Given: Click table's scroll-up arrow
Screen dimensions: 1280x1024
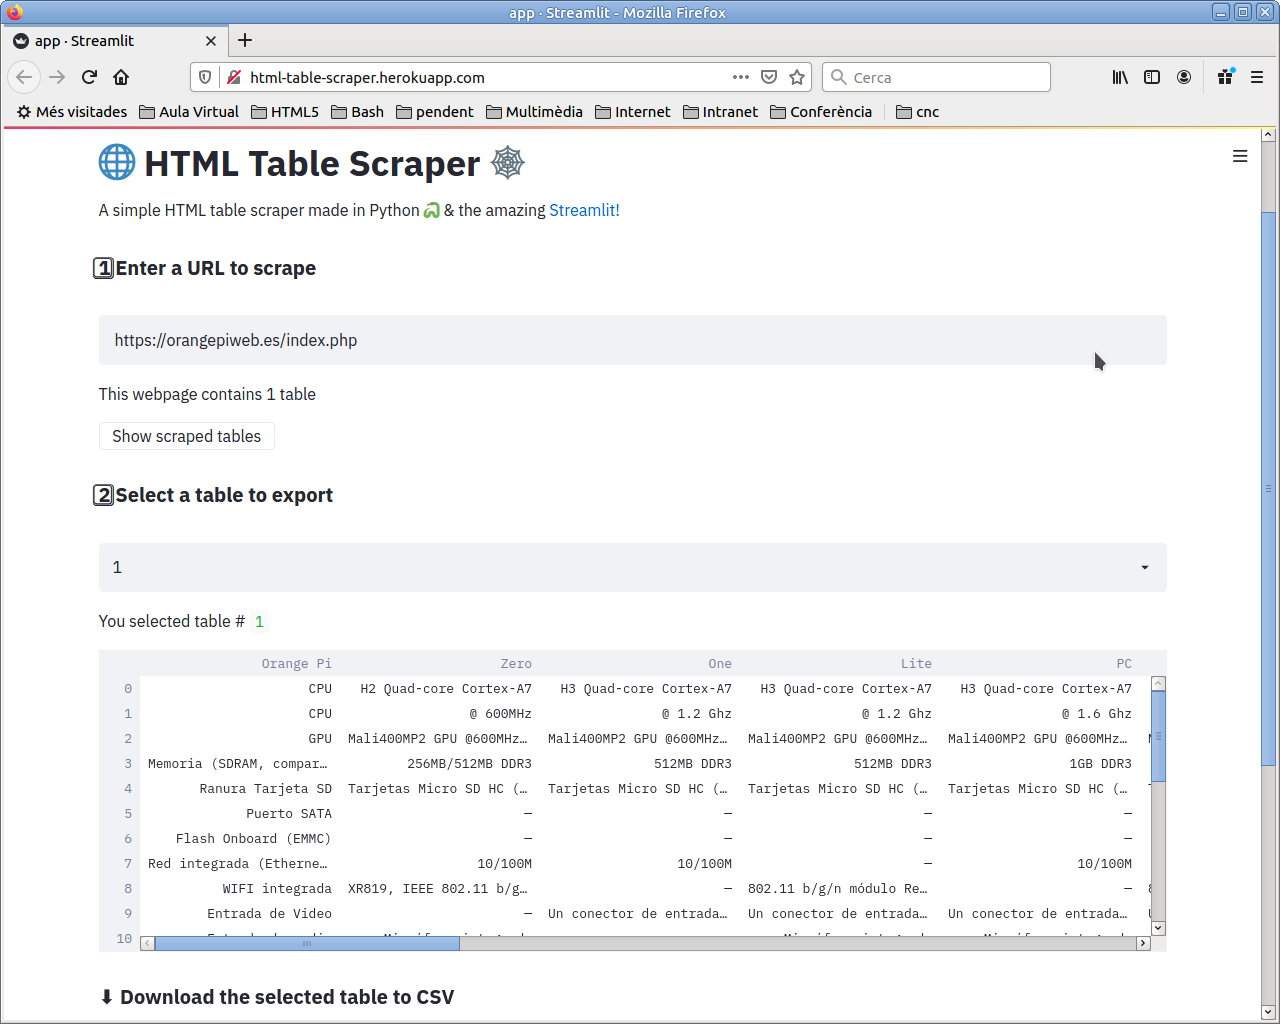Looking at the screenshot, I should (1158, 684).
